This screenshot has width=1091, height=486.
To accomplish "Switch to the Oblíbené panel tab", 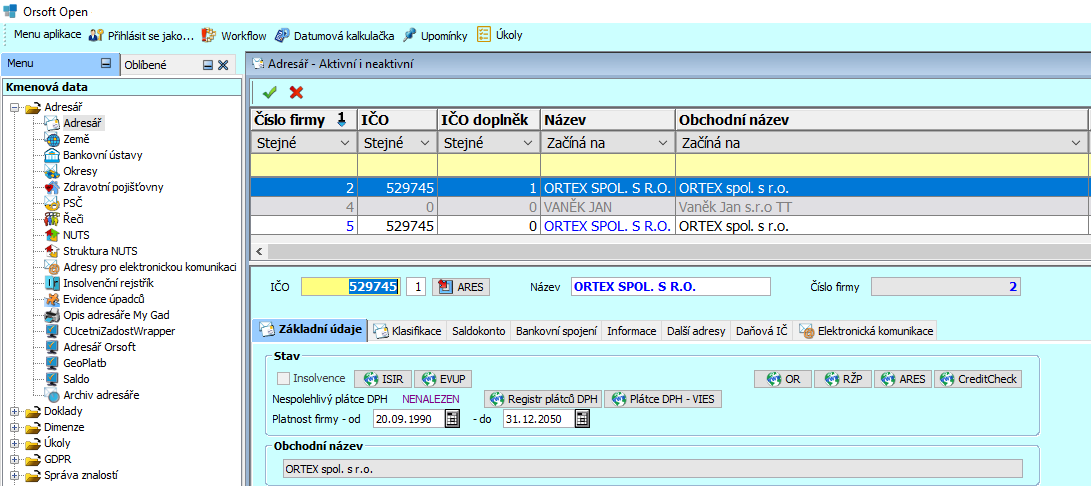I will coord(144,65).
